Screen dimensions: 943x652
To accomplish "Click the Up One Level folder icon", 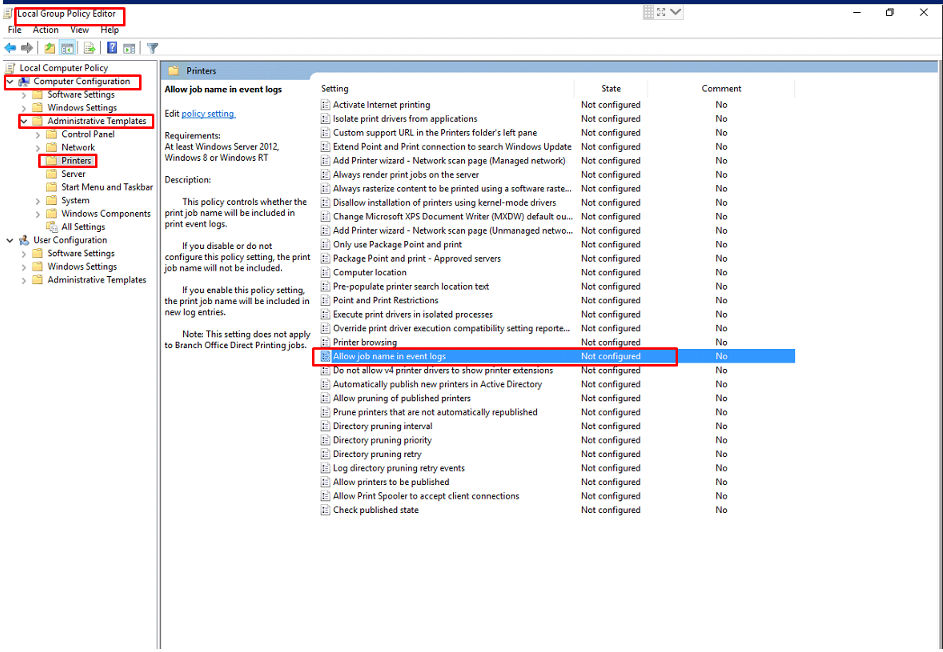I will pyautogui.click(x=49, y=48).
